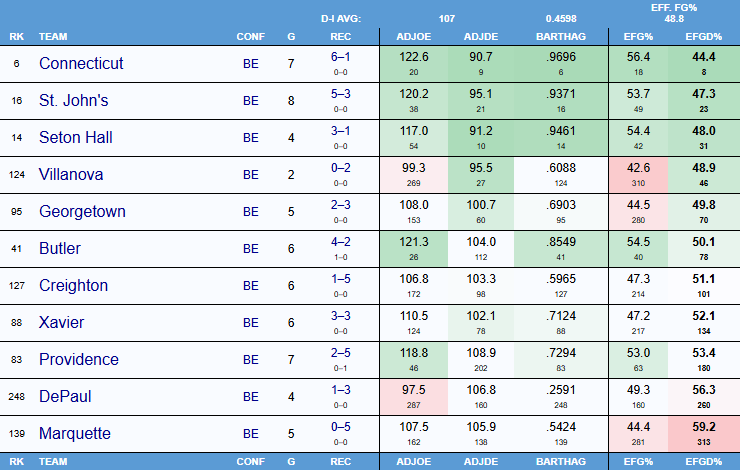Sort by EFGD% in the bottom header
Viewport: 740px width, 470px height.
point(704,461)
